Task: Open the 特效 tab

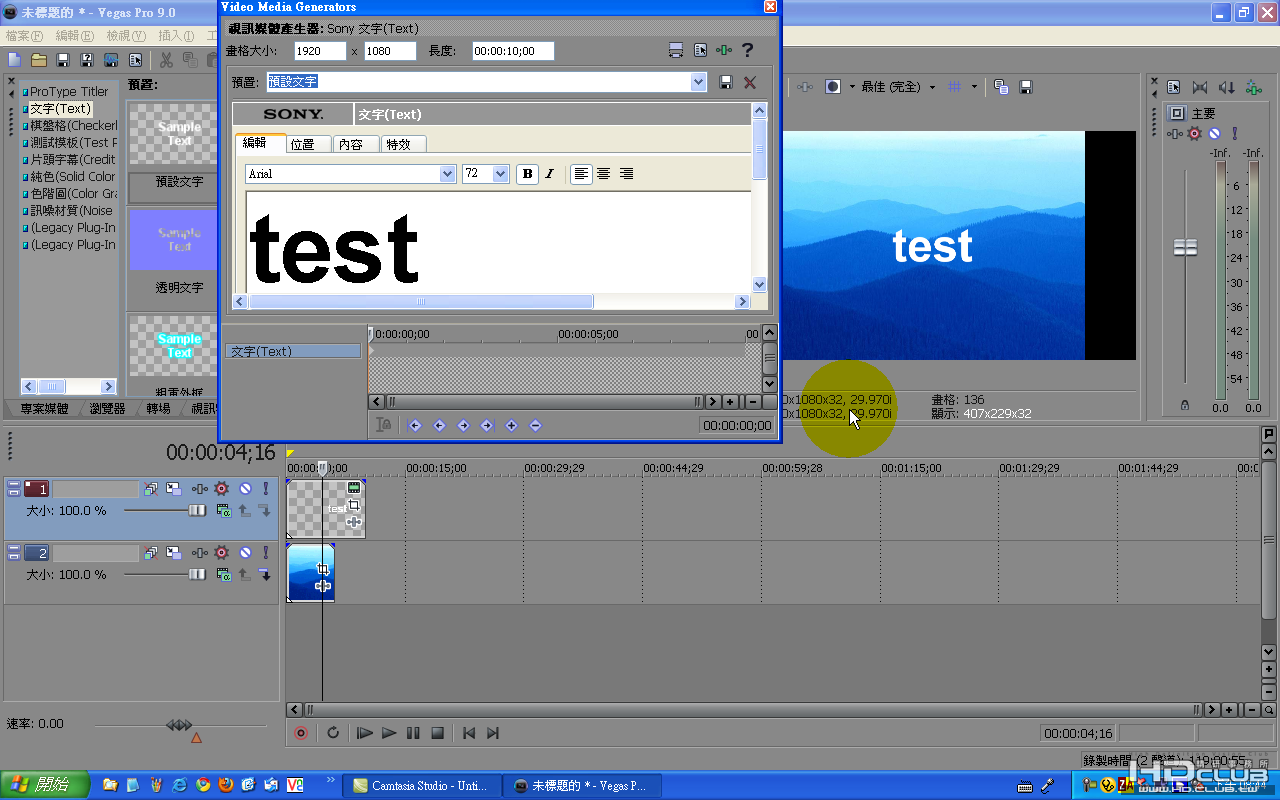Action: coord(403,144)
